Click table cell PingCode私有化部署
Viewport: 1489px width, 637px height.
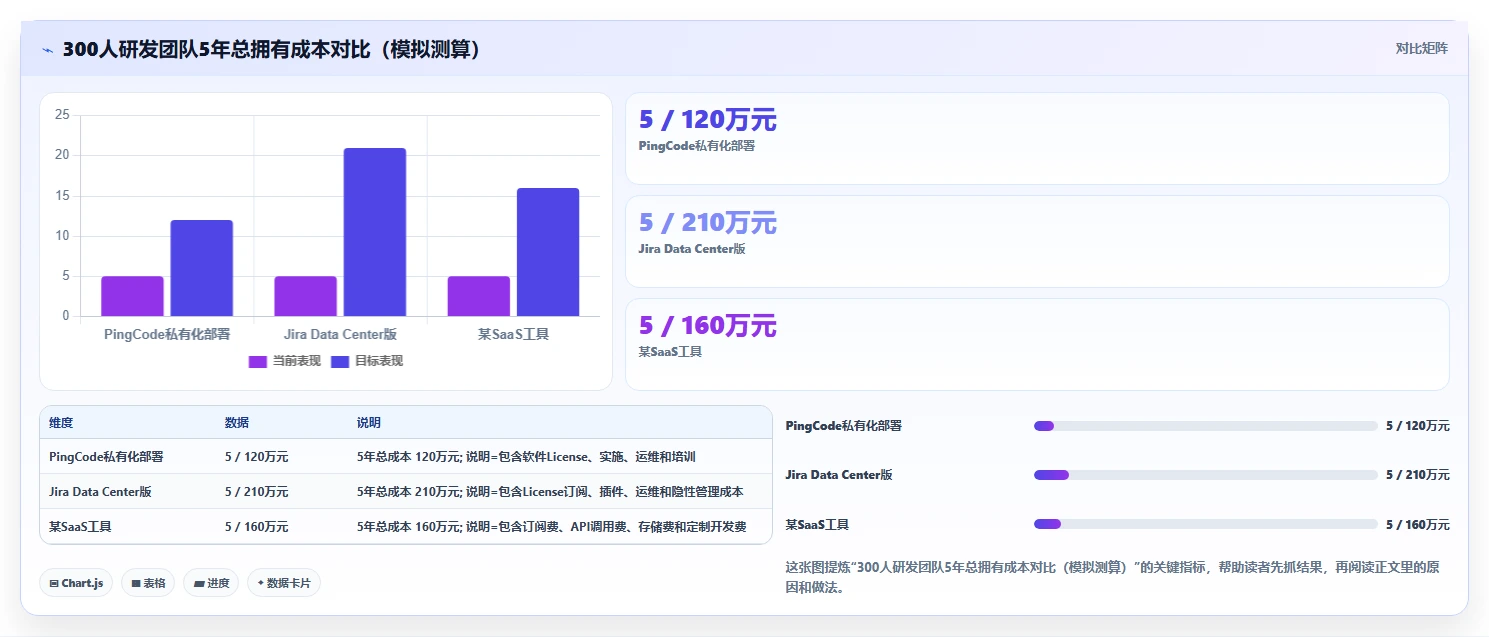tap(106, 456)
